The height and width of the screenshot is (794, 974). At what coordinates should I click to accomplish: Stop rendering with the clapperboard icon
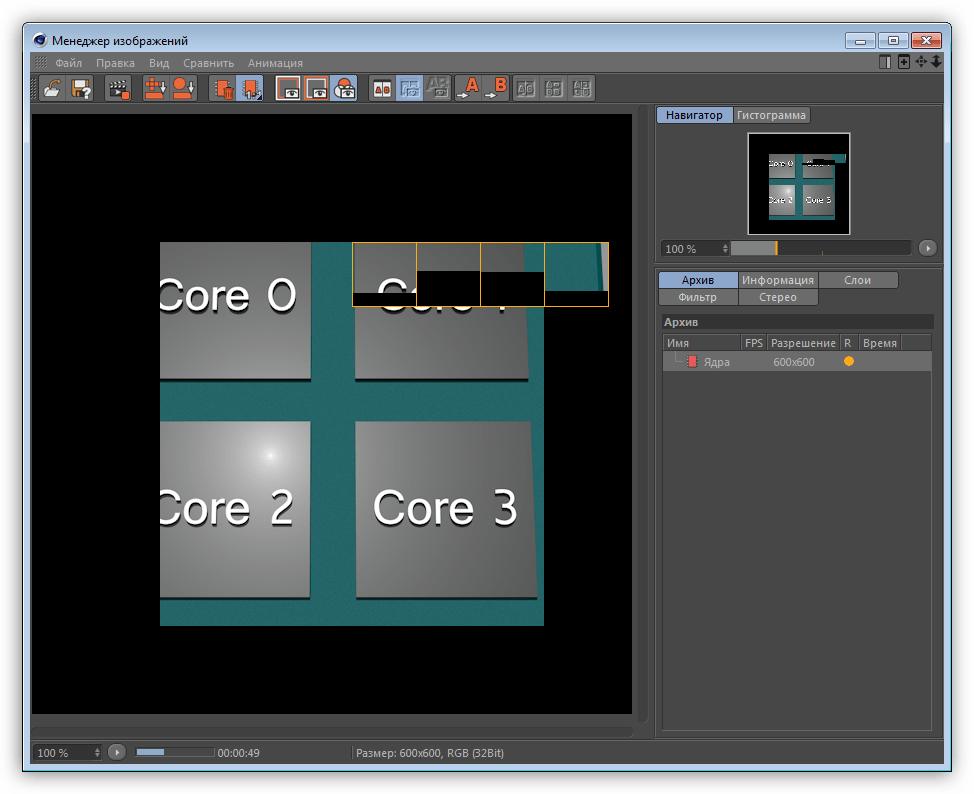click(x=119, y=88)
